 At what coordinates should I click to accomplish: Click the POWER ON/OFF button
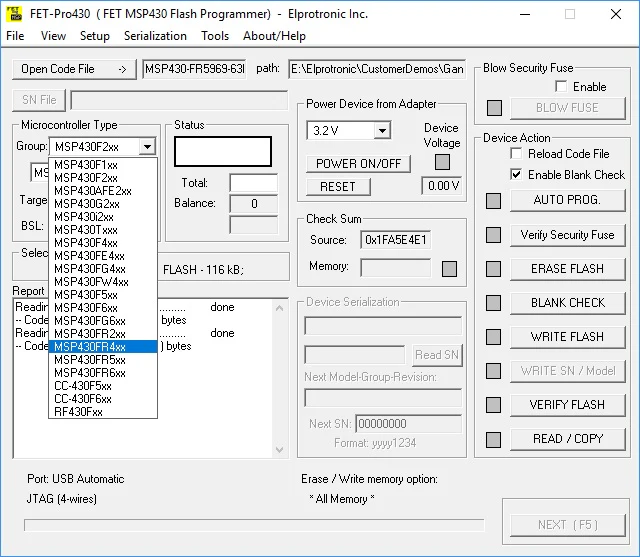point(358,163)
